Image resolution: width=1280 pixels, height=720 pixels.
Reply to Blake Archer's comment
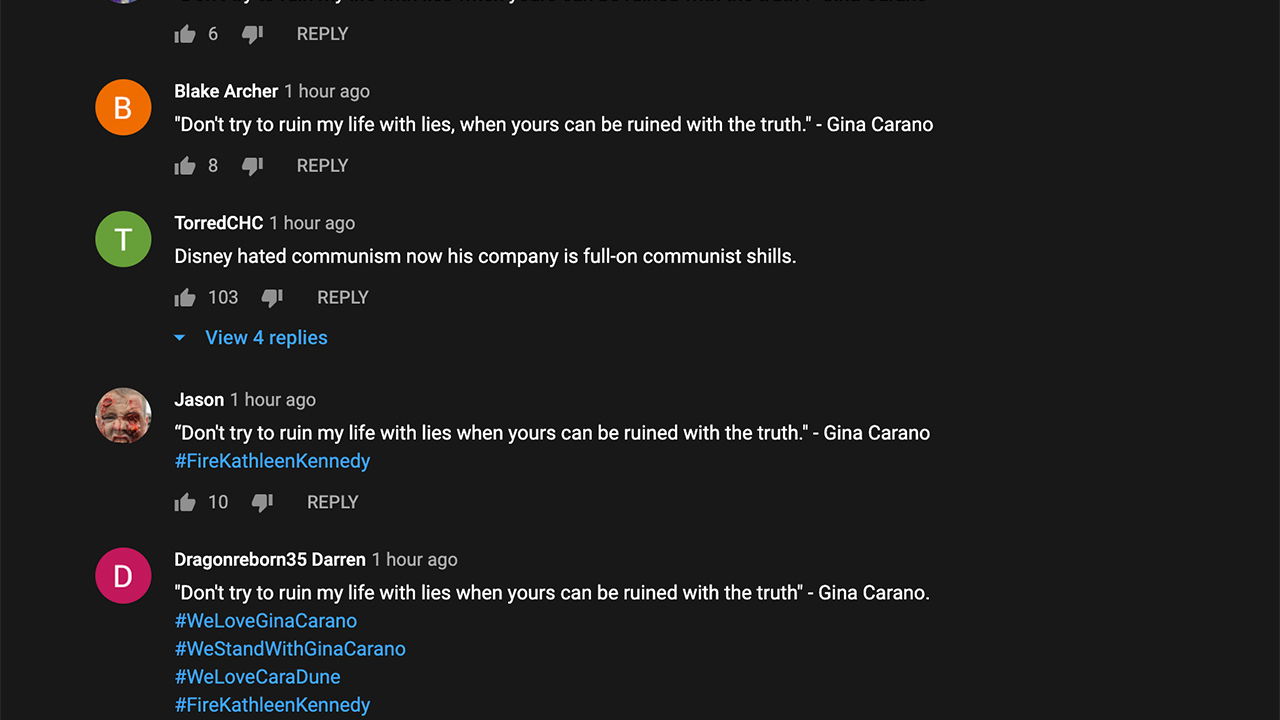(322, 166)
